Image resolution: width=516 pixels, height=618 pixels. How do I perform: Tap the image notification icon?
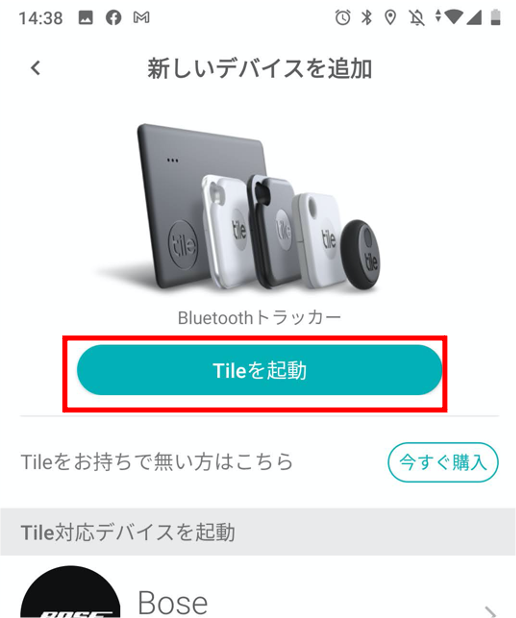86,18
